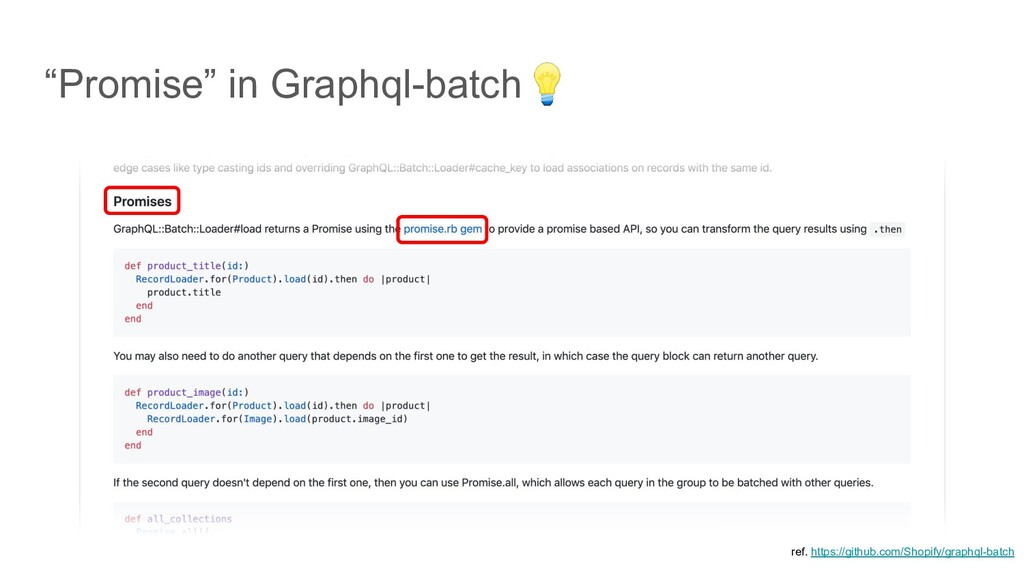The height and width of the screenshot is (576, 1024).
Task: Click the Promises section heading
Action: tap(143, 201)
